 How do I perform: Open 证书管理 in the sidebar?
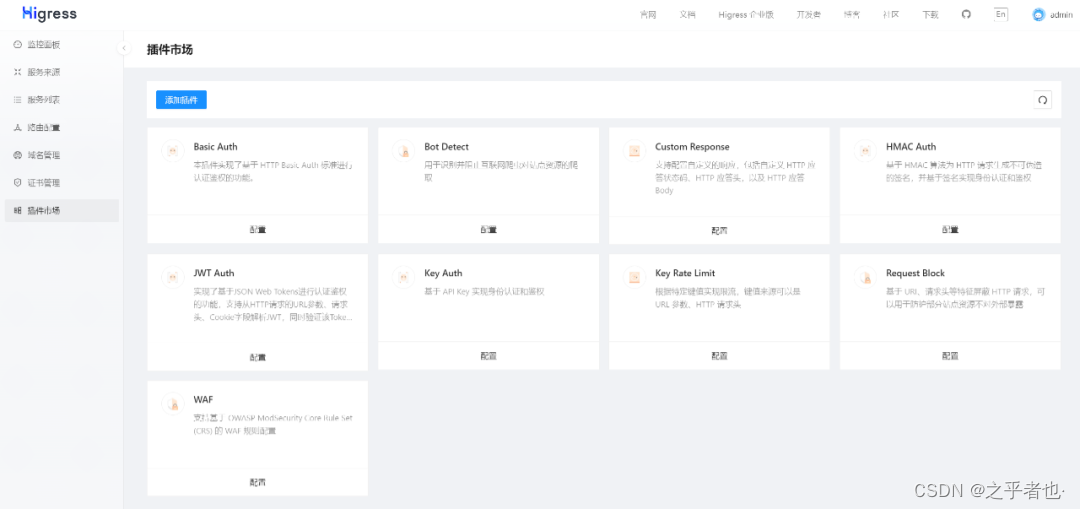point(62,183)
